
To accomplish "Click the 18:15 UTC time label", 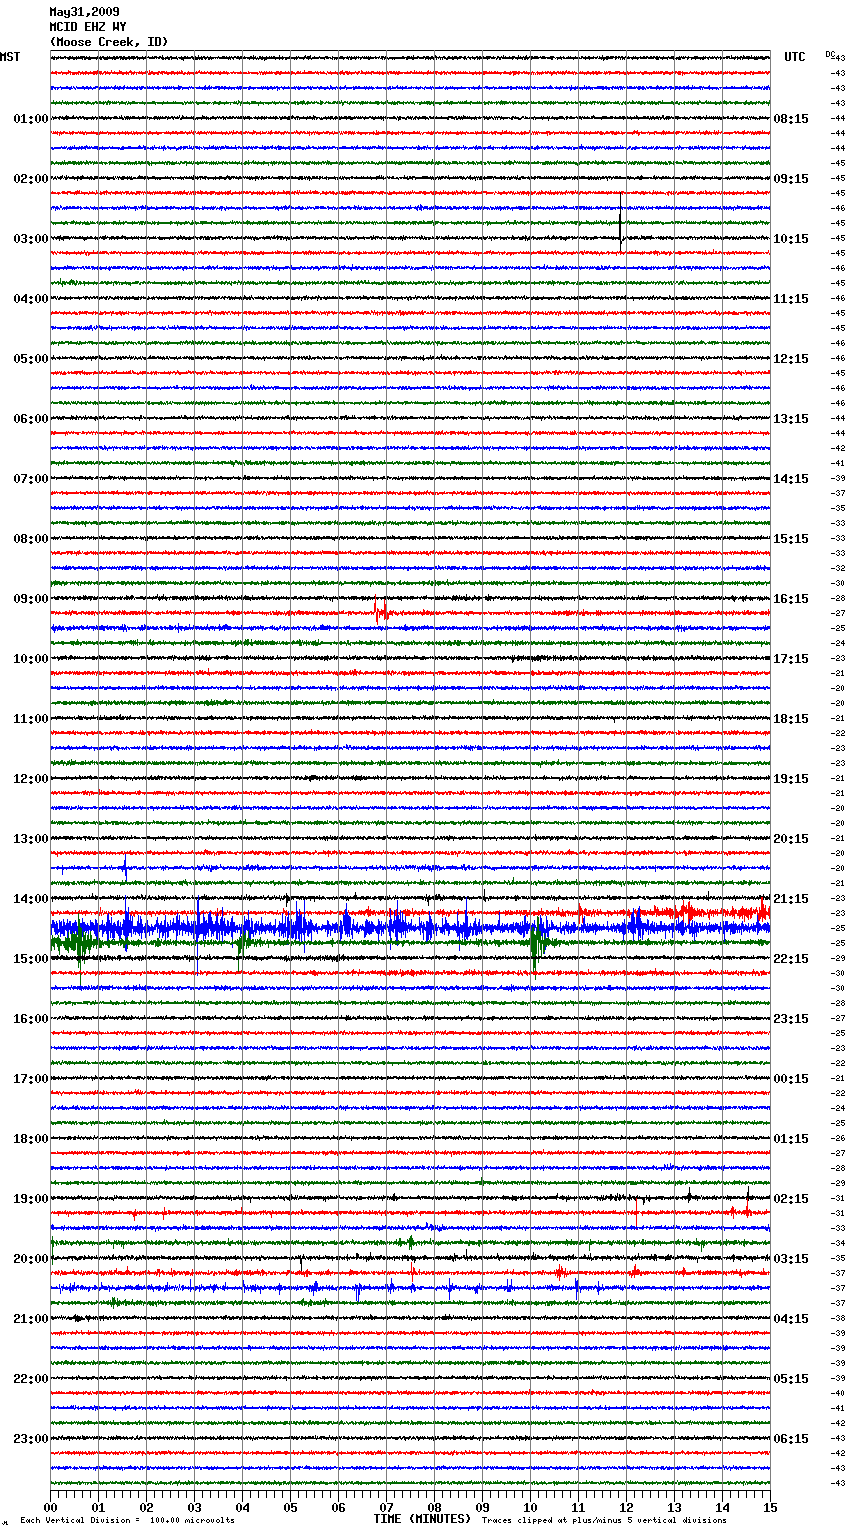I will pyautogui.click(x=791, y=719).
